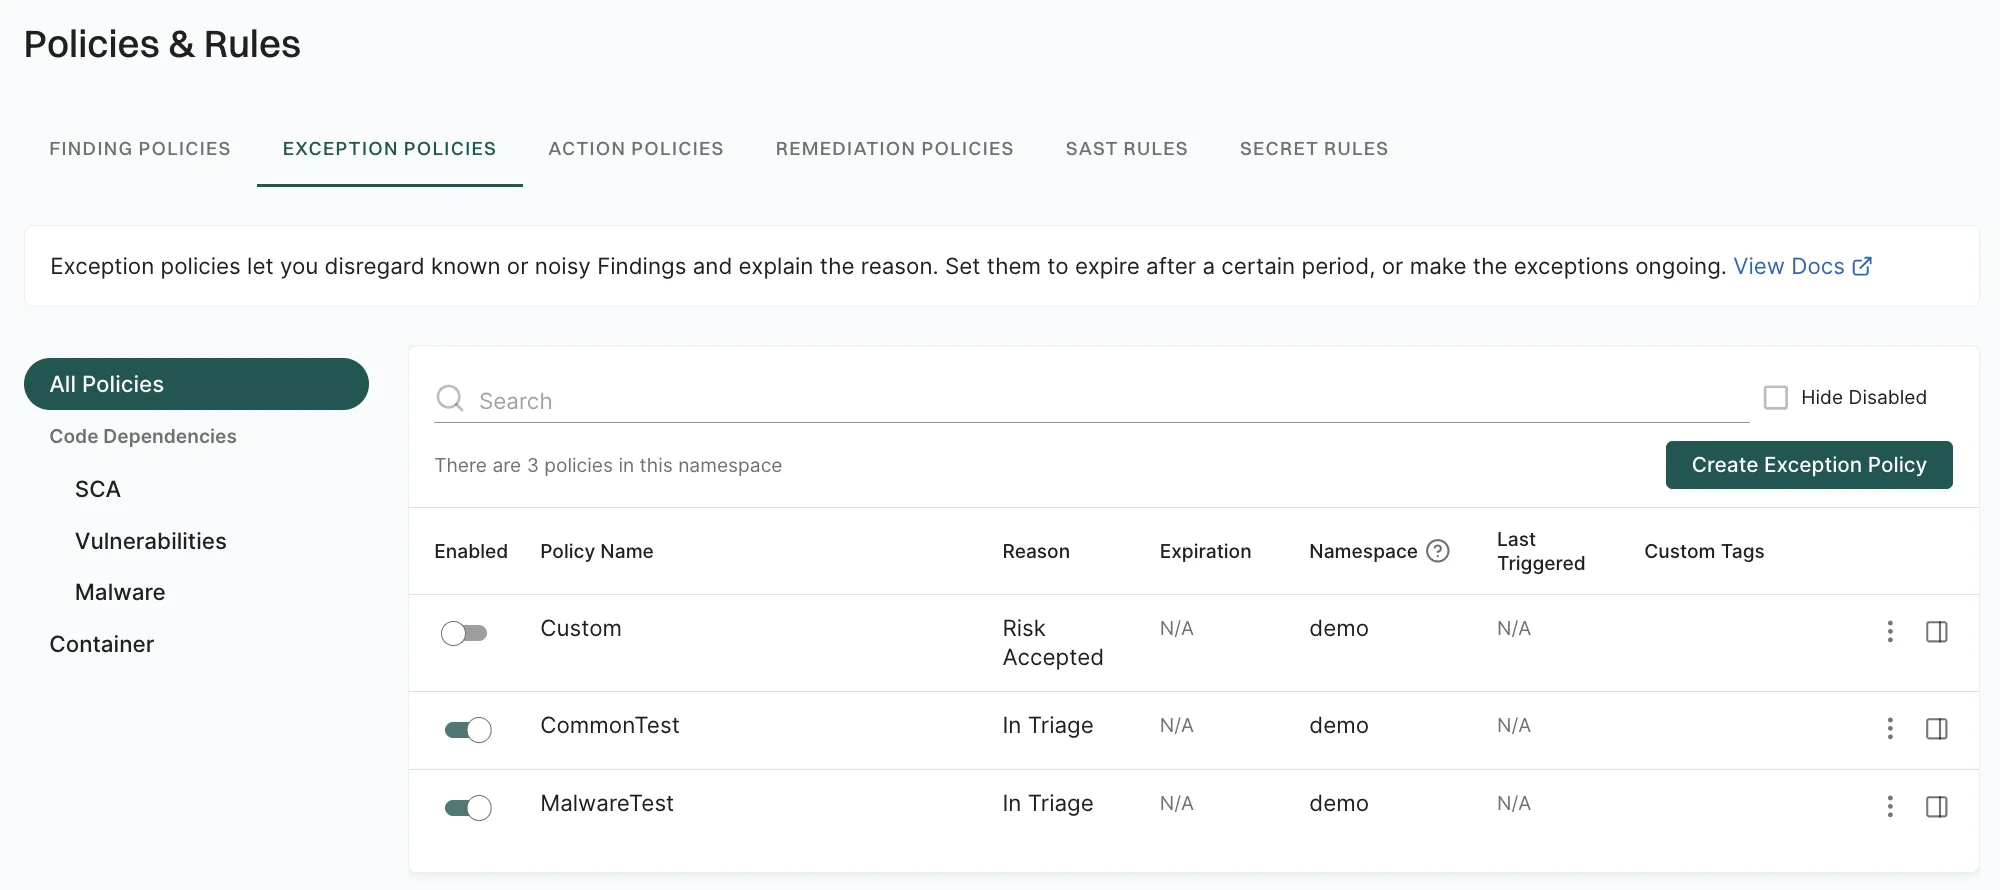Click the demo namespace in CommonTest row
Image resolution: width=2000 pixels, height=890 pixels.
[x=1339, y=725]
